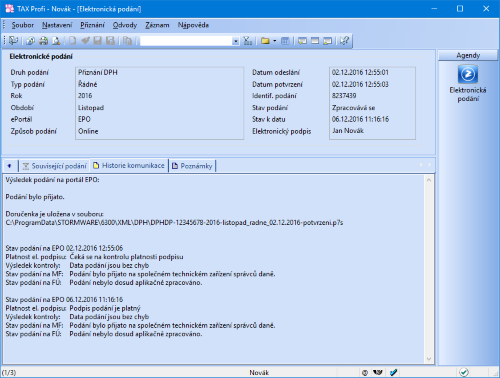Click the filter funnel toolbar icon

coord(248,41)
